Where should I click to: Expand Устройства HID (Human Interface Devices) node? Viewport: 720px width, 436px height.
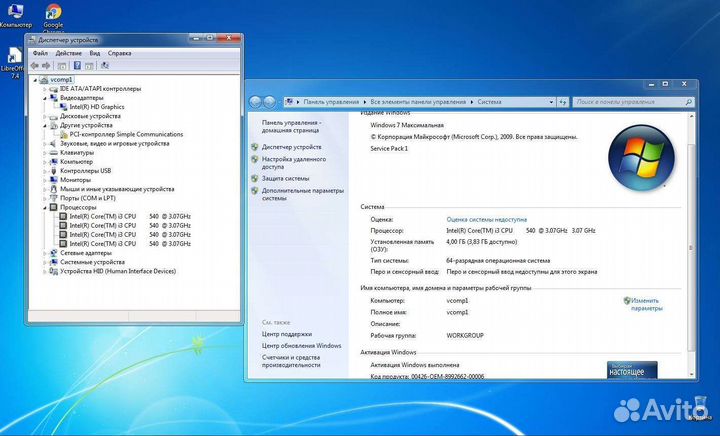[x=45, y=271]
